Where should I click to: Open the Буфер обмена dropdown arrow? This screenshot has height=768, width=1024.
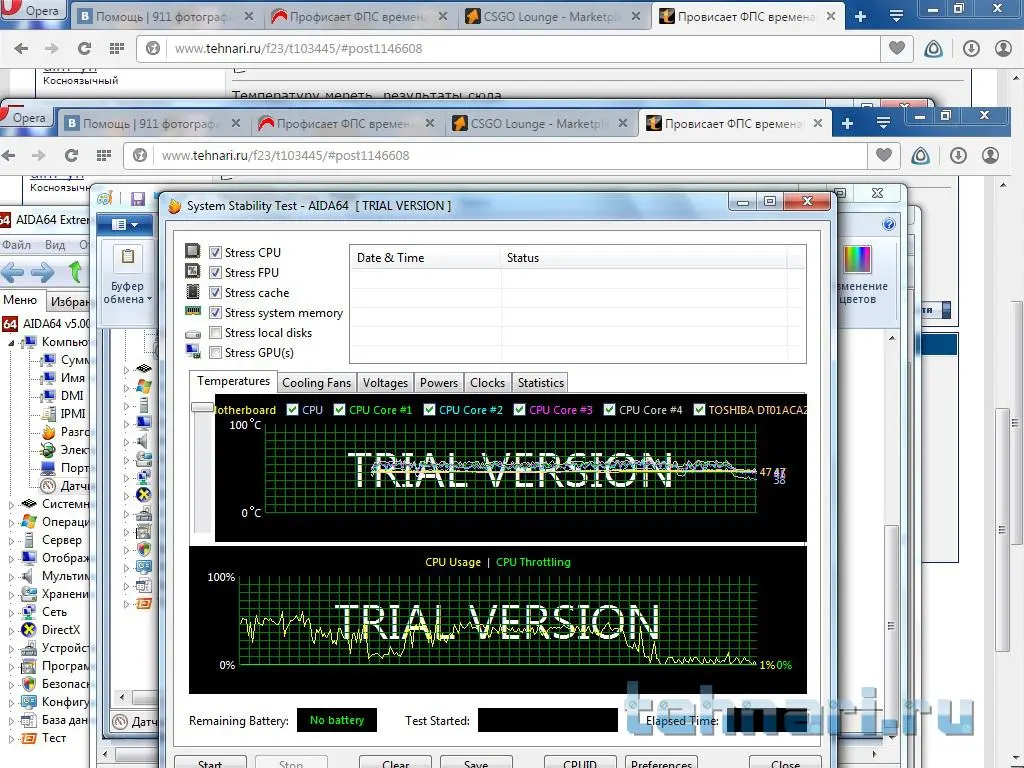coord(150,299)
